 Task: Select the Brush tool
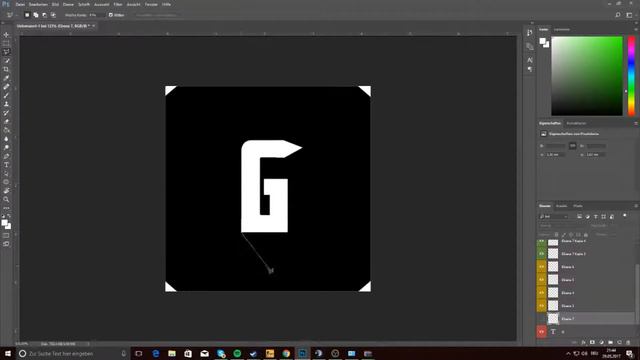(x=6, y=96)
